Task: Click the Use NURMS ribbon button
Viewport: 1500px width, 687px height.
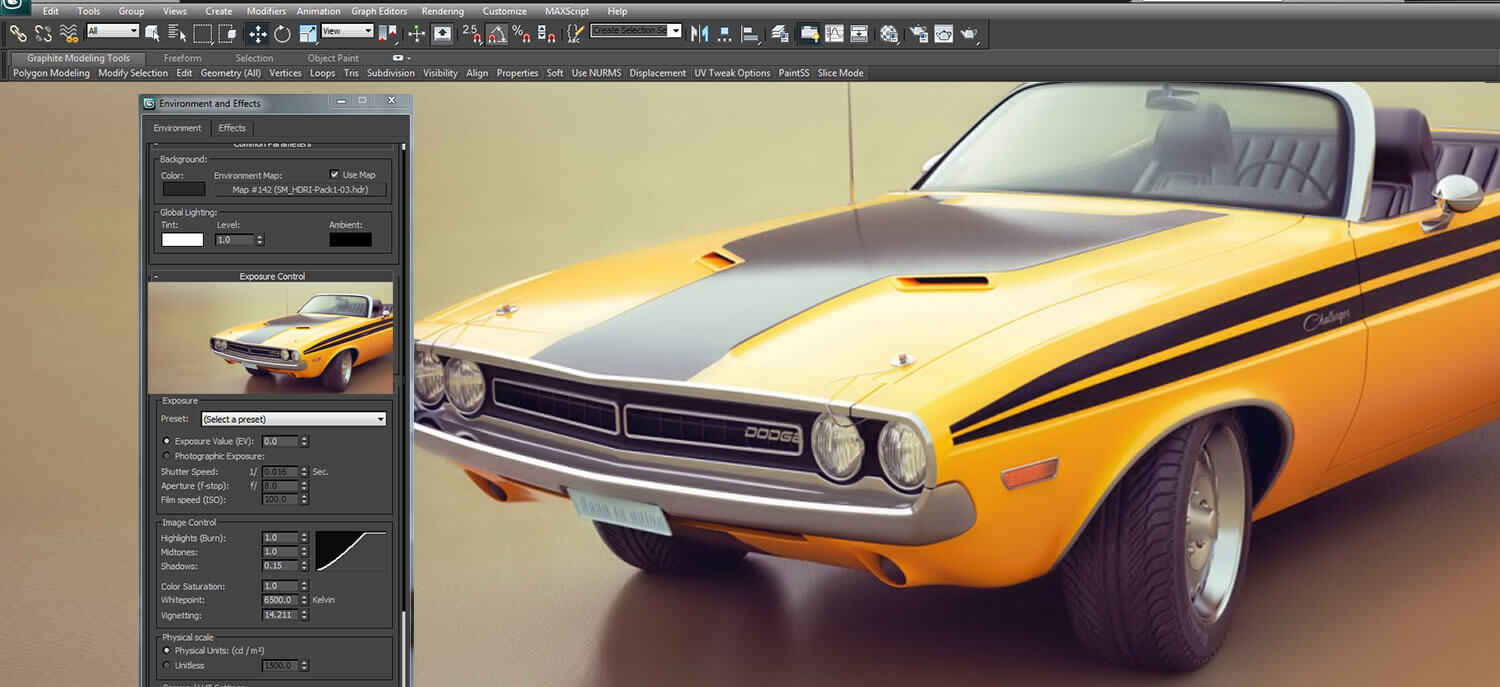Action: click(596, 73)
